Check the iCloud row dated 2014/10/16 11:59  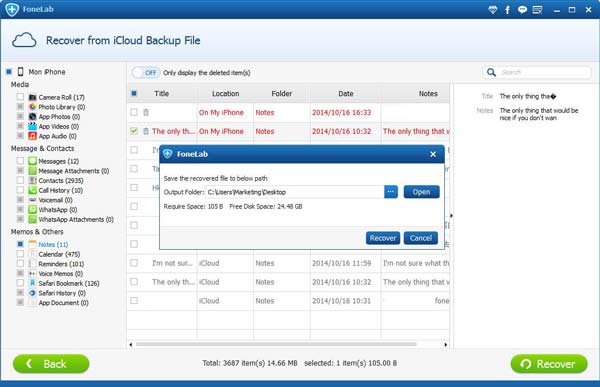click(134, 263)
